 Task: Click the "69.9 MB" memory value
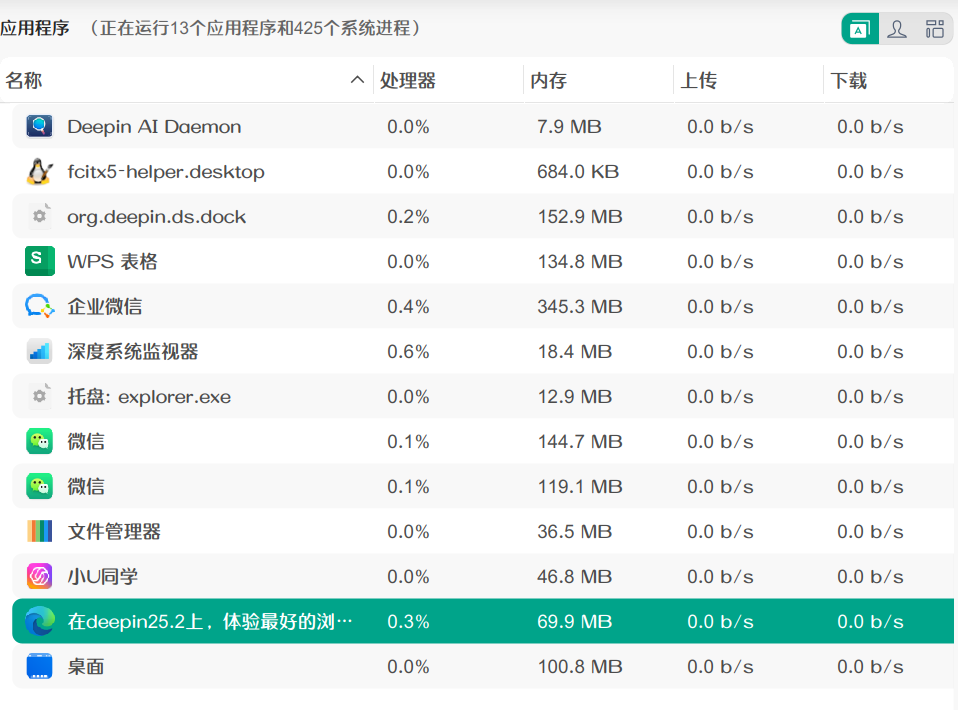(x=574, y=621)
